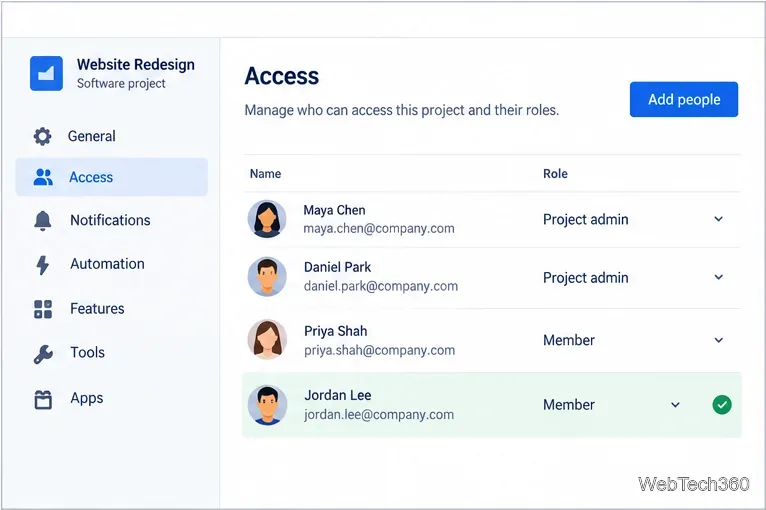The width and height of the screenshot is (766, 510).
Task: Click the General gear icon
Action: point(43,136)
